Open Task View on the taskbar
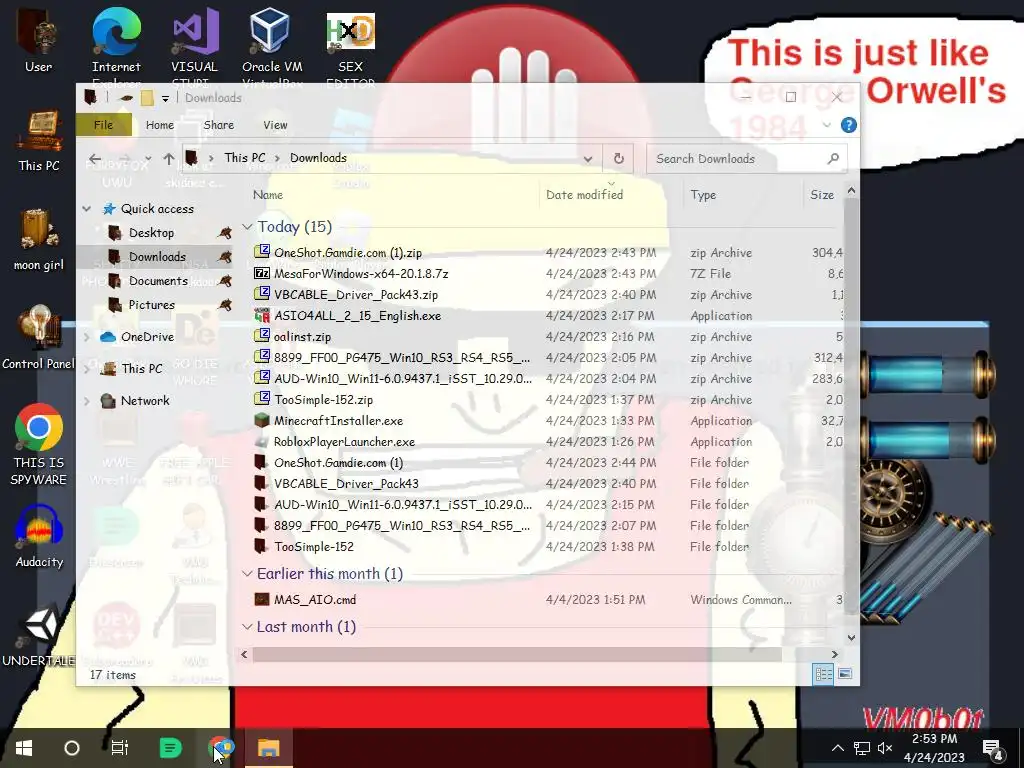Viewport: 1024px width, 768px height. pyautogui.click(x=120, y=748)
